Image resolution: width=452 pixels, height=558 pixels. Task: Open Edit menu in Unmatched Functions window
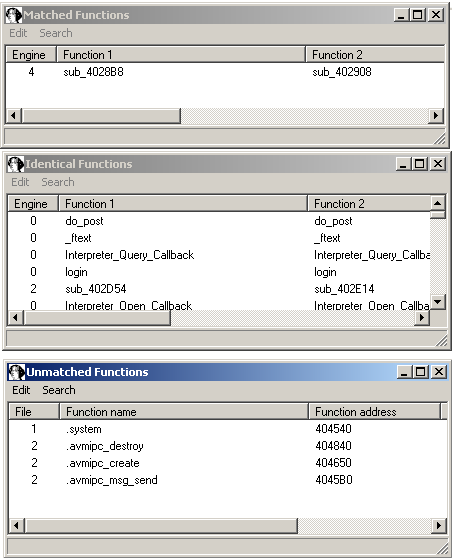tap(21, 390)
